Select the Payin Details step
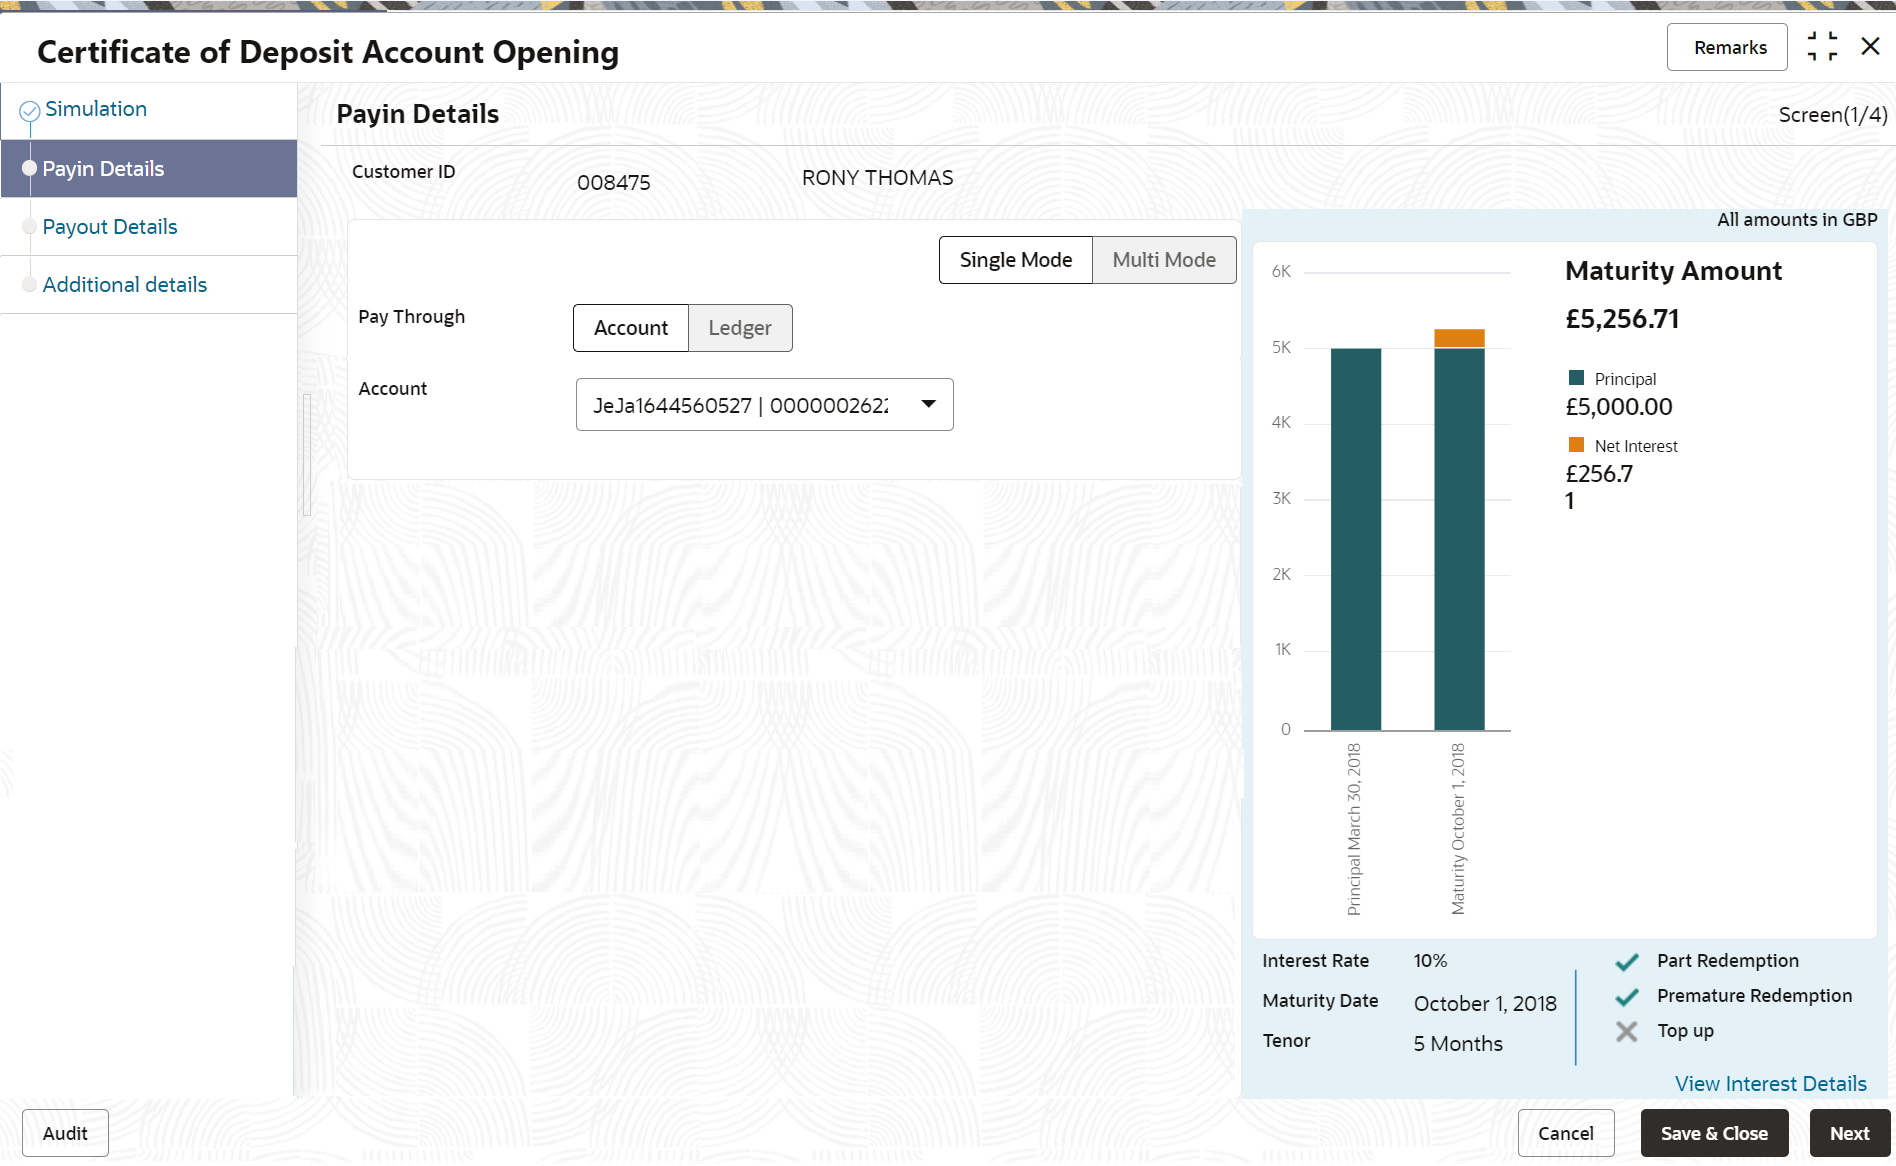This screenshot has height=1166, width=1896. (x=149, y=169)
